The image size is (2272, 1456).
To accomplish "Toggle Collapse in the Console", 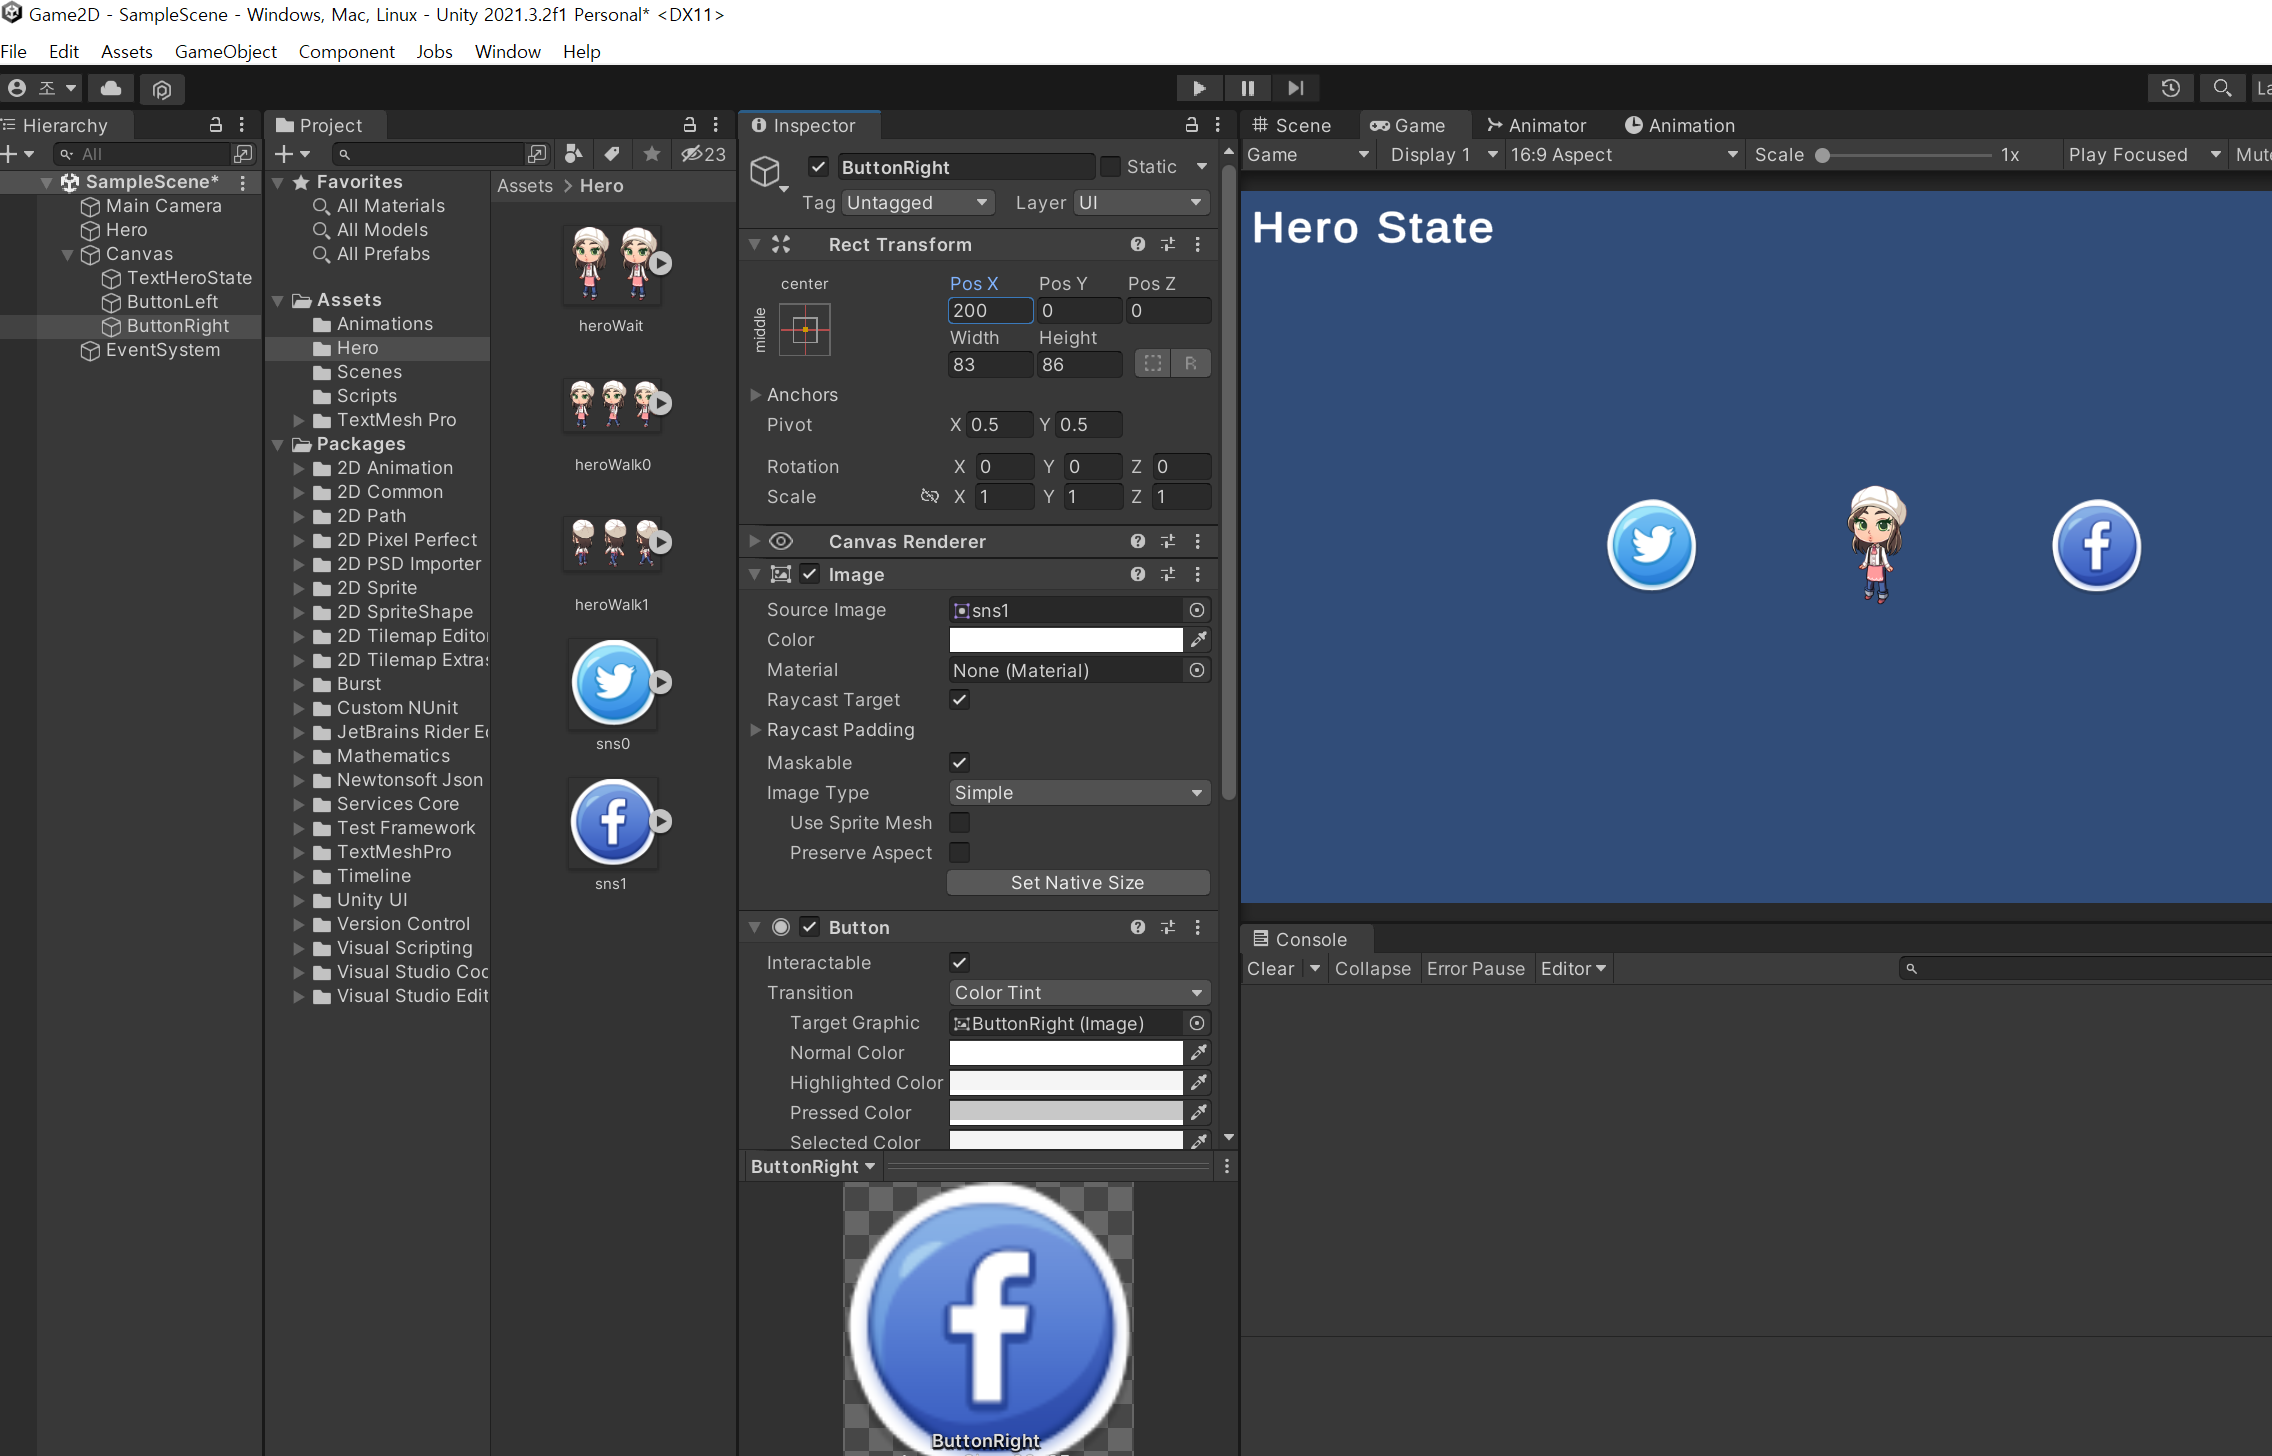I will tap(1373, 969).
